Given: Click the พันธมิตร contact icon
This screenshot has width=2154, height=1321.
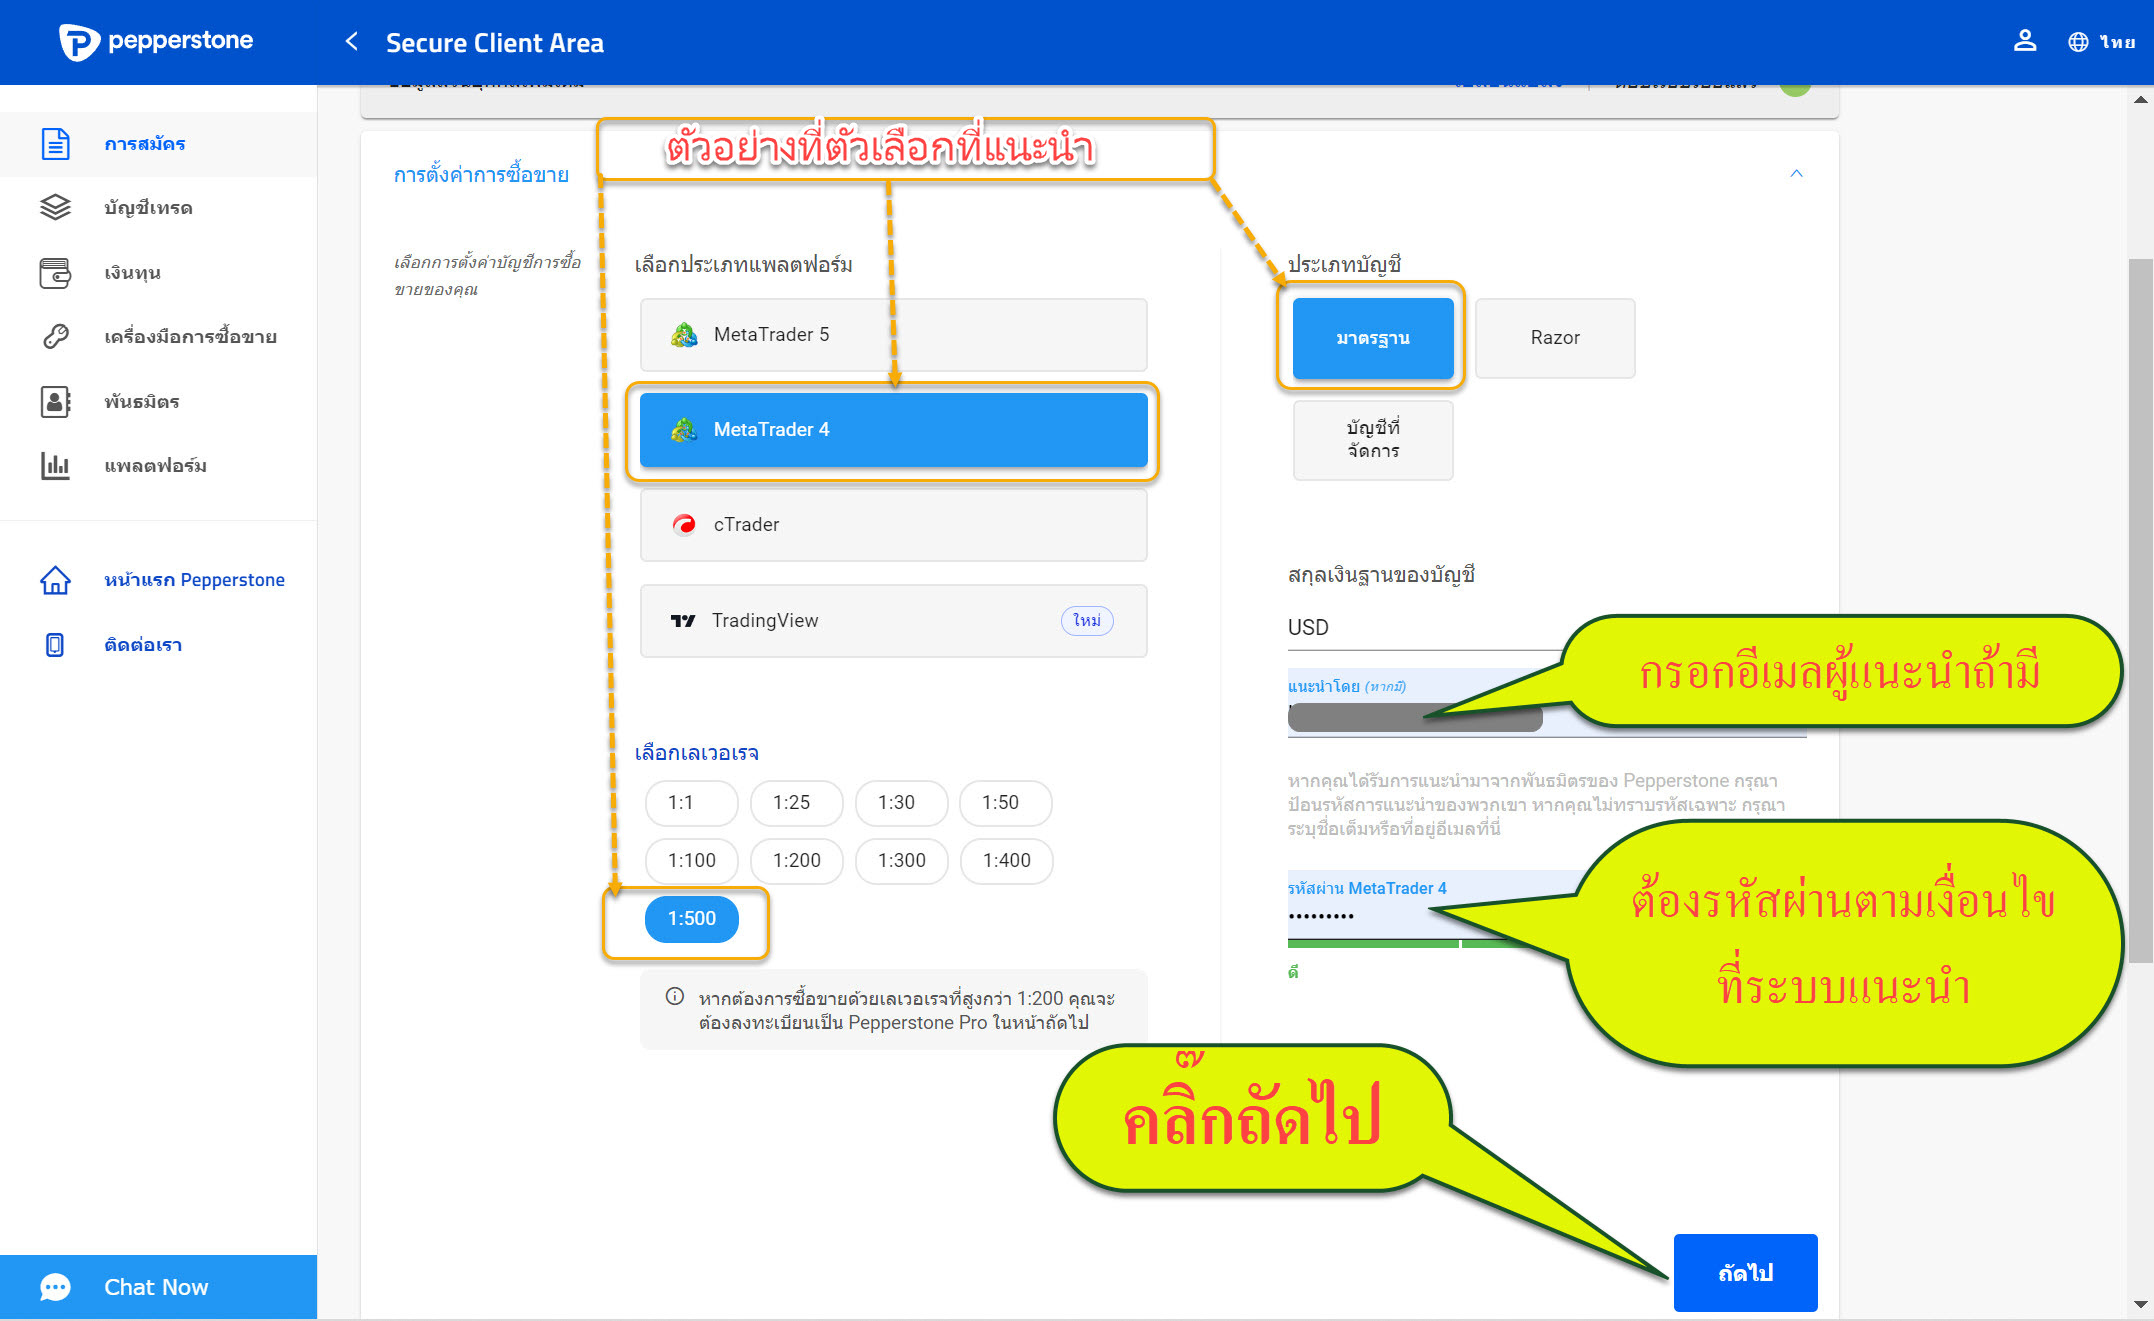Looking at the screenshot, I should tap(55, 401).
